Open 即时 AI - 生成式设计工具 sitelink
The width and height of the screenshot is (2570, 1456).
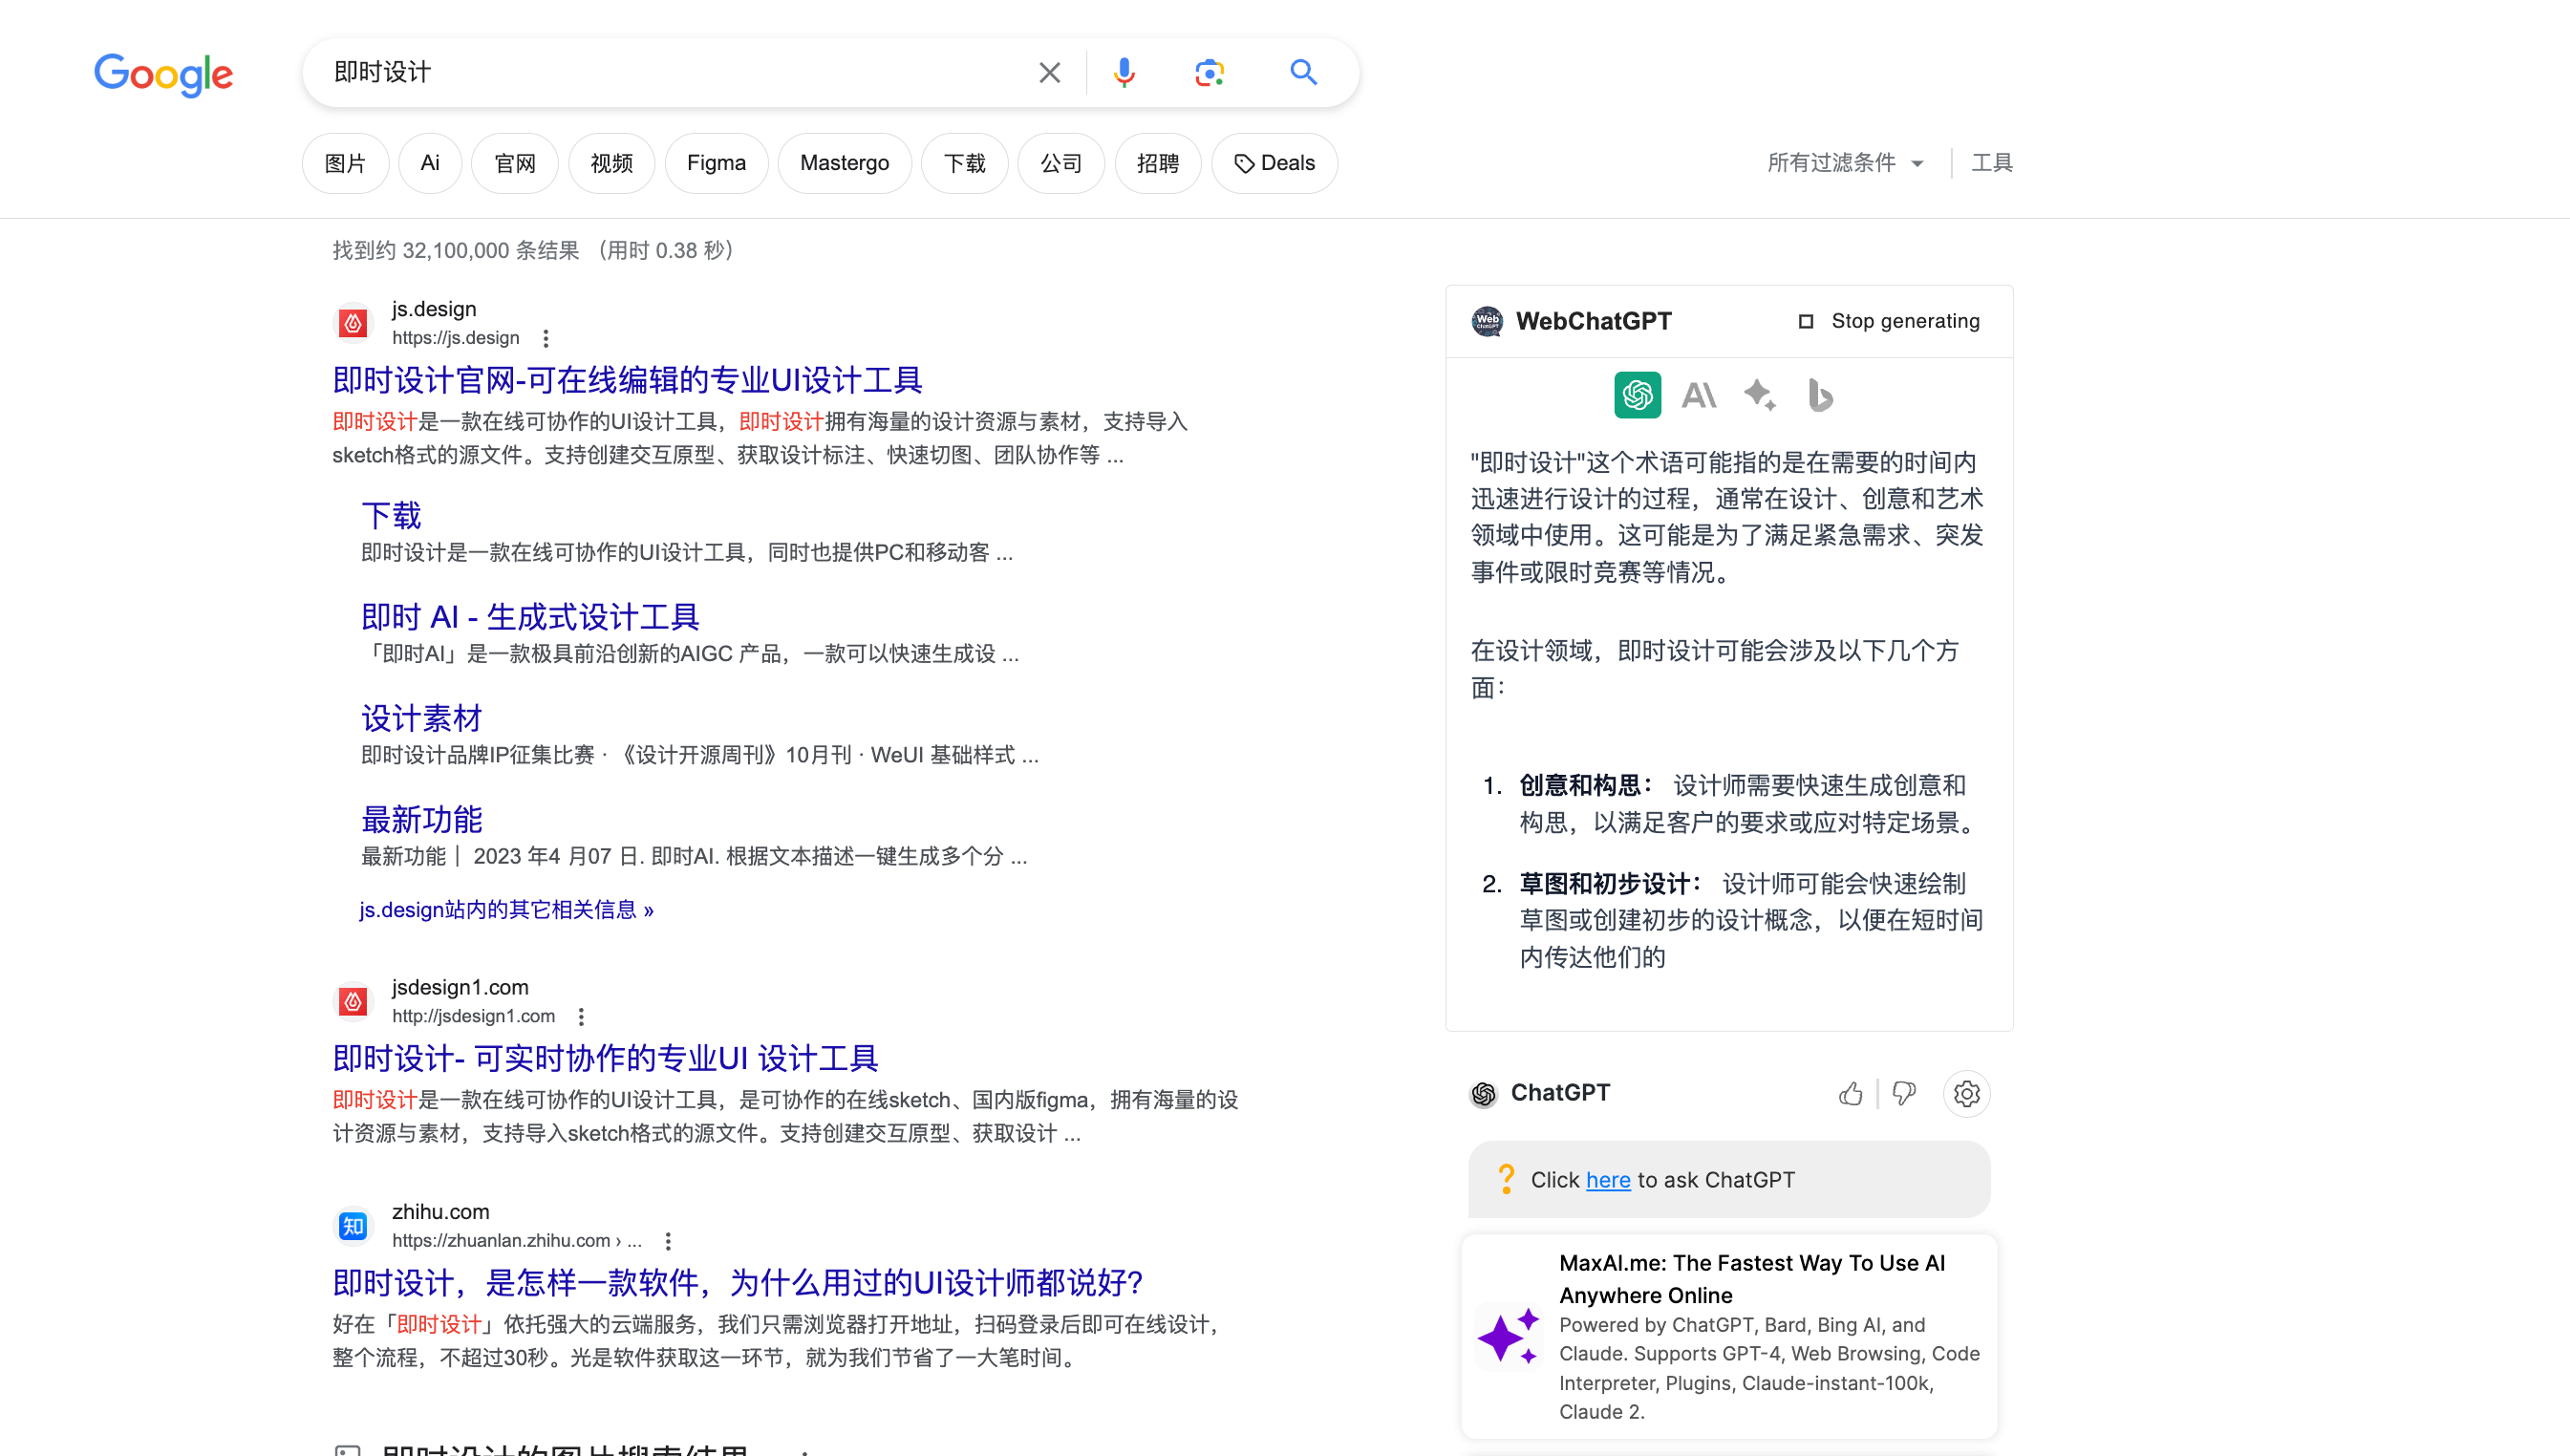(x=530, y=617)
